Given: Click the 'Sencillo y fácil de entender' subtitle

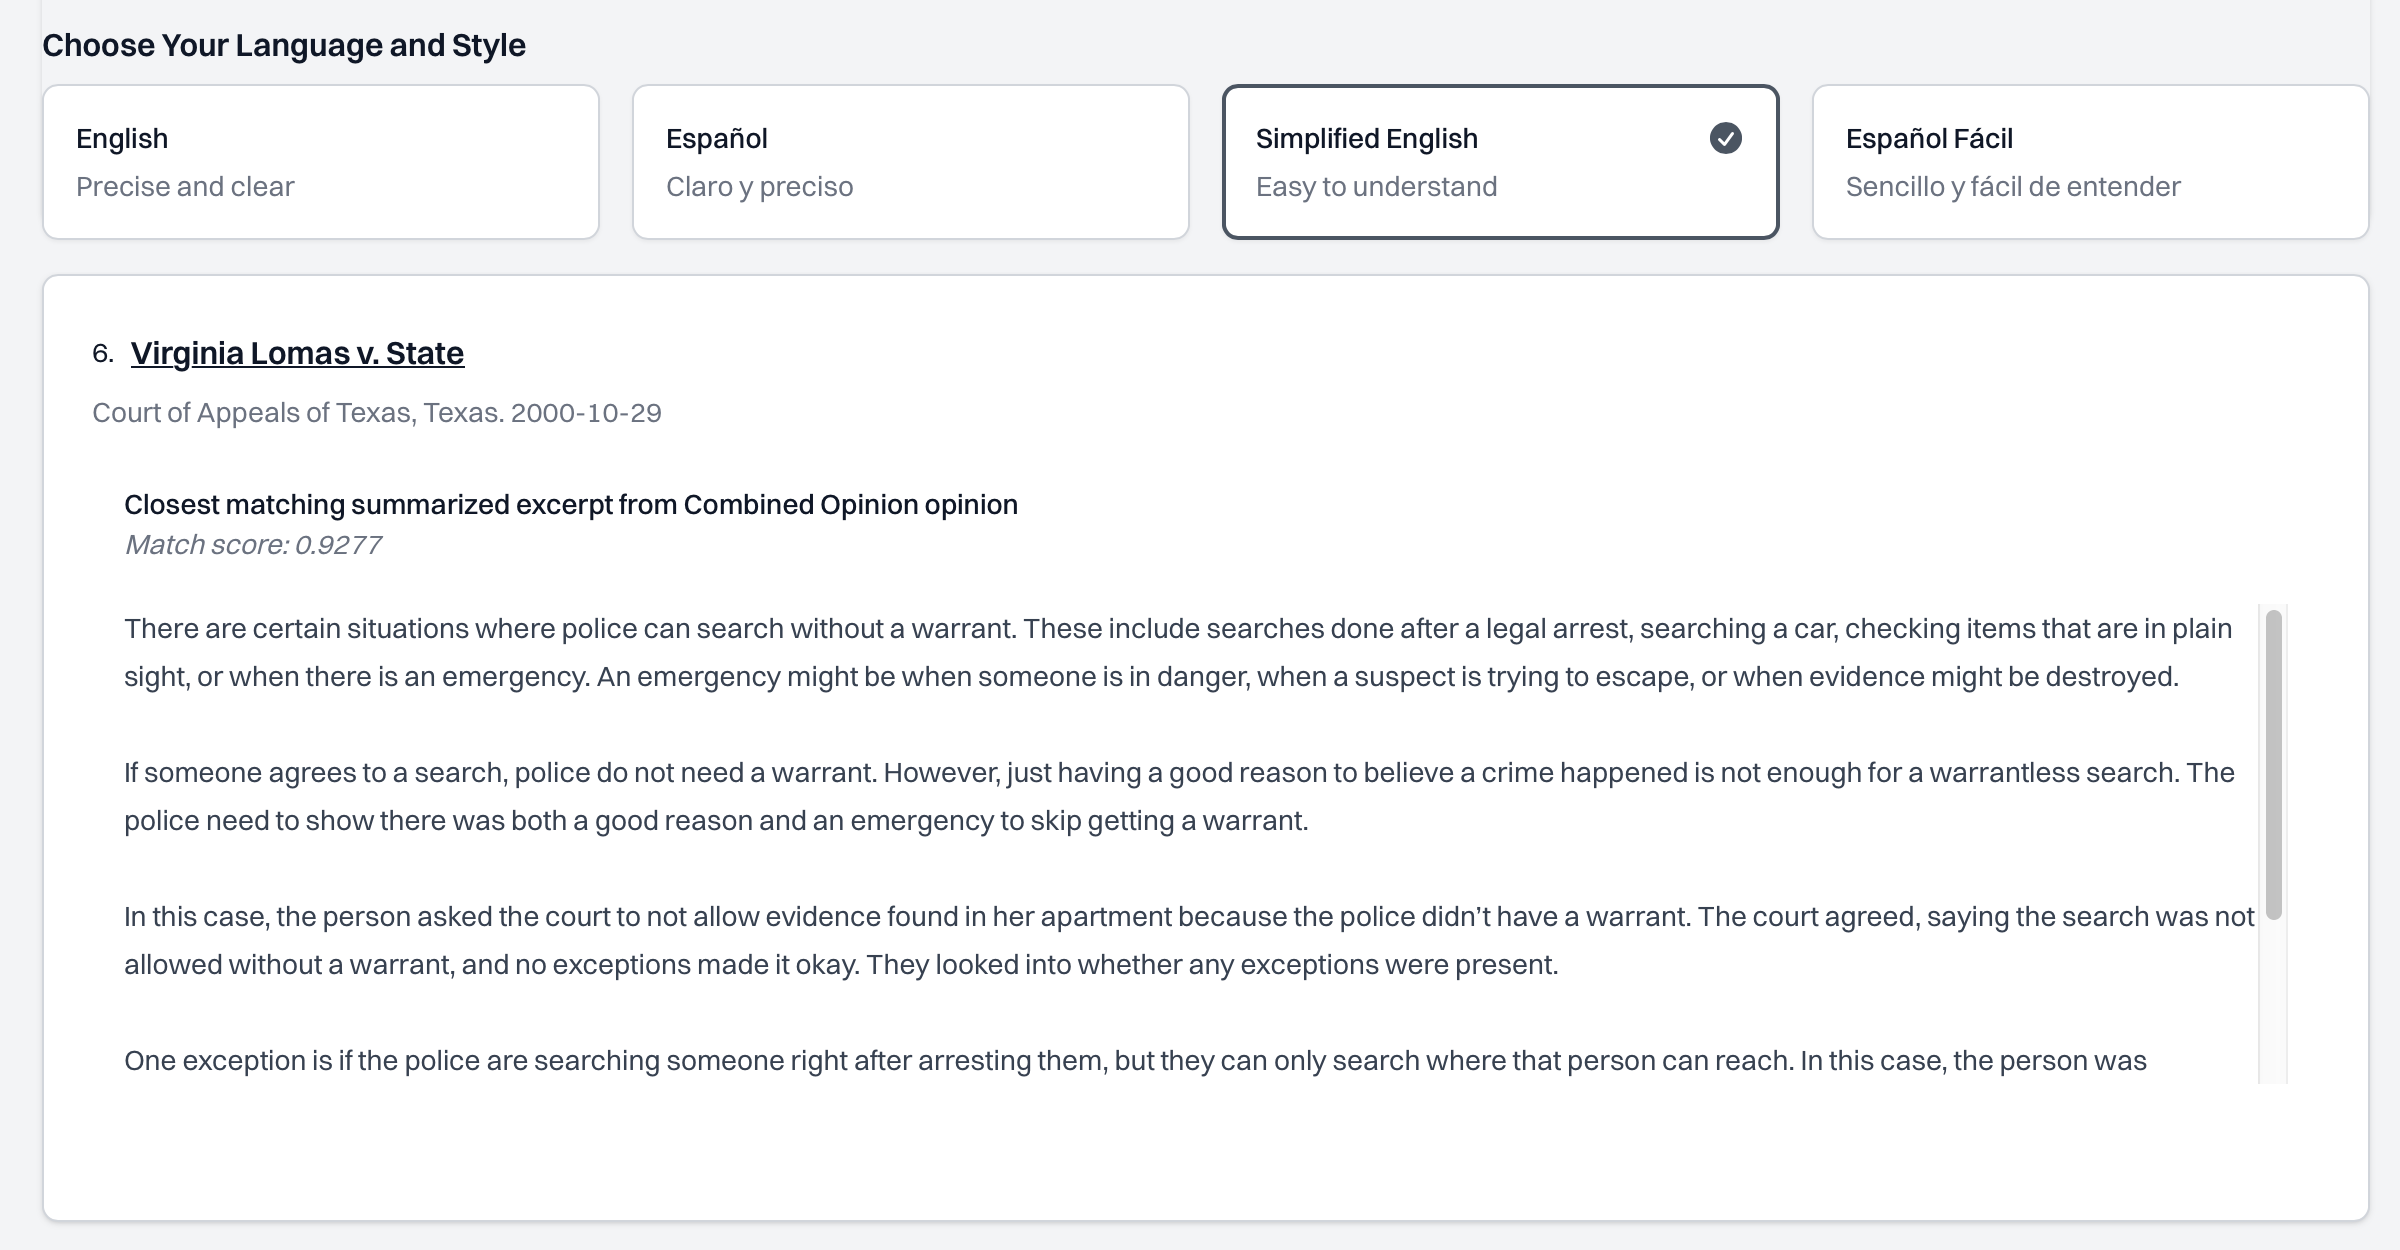Looking at the screenshot, I should (2013, 187).
